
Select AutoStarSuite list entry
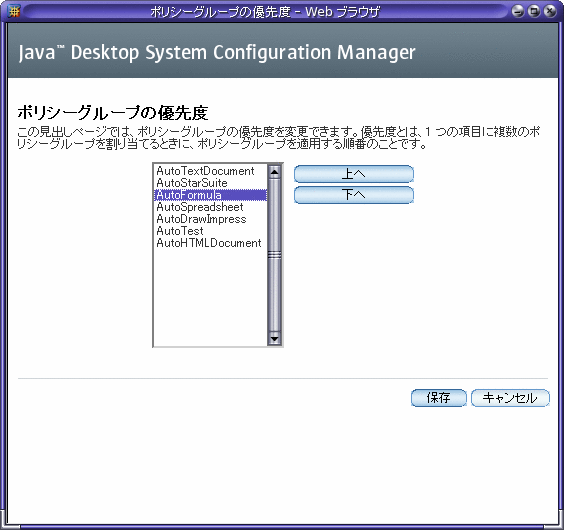pos(210,183)
